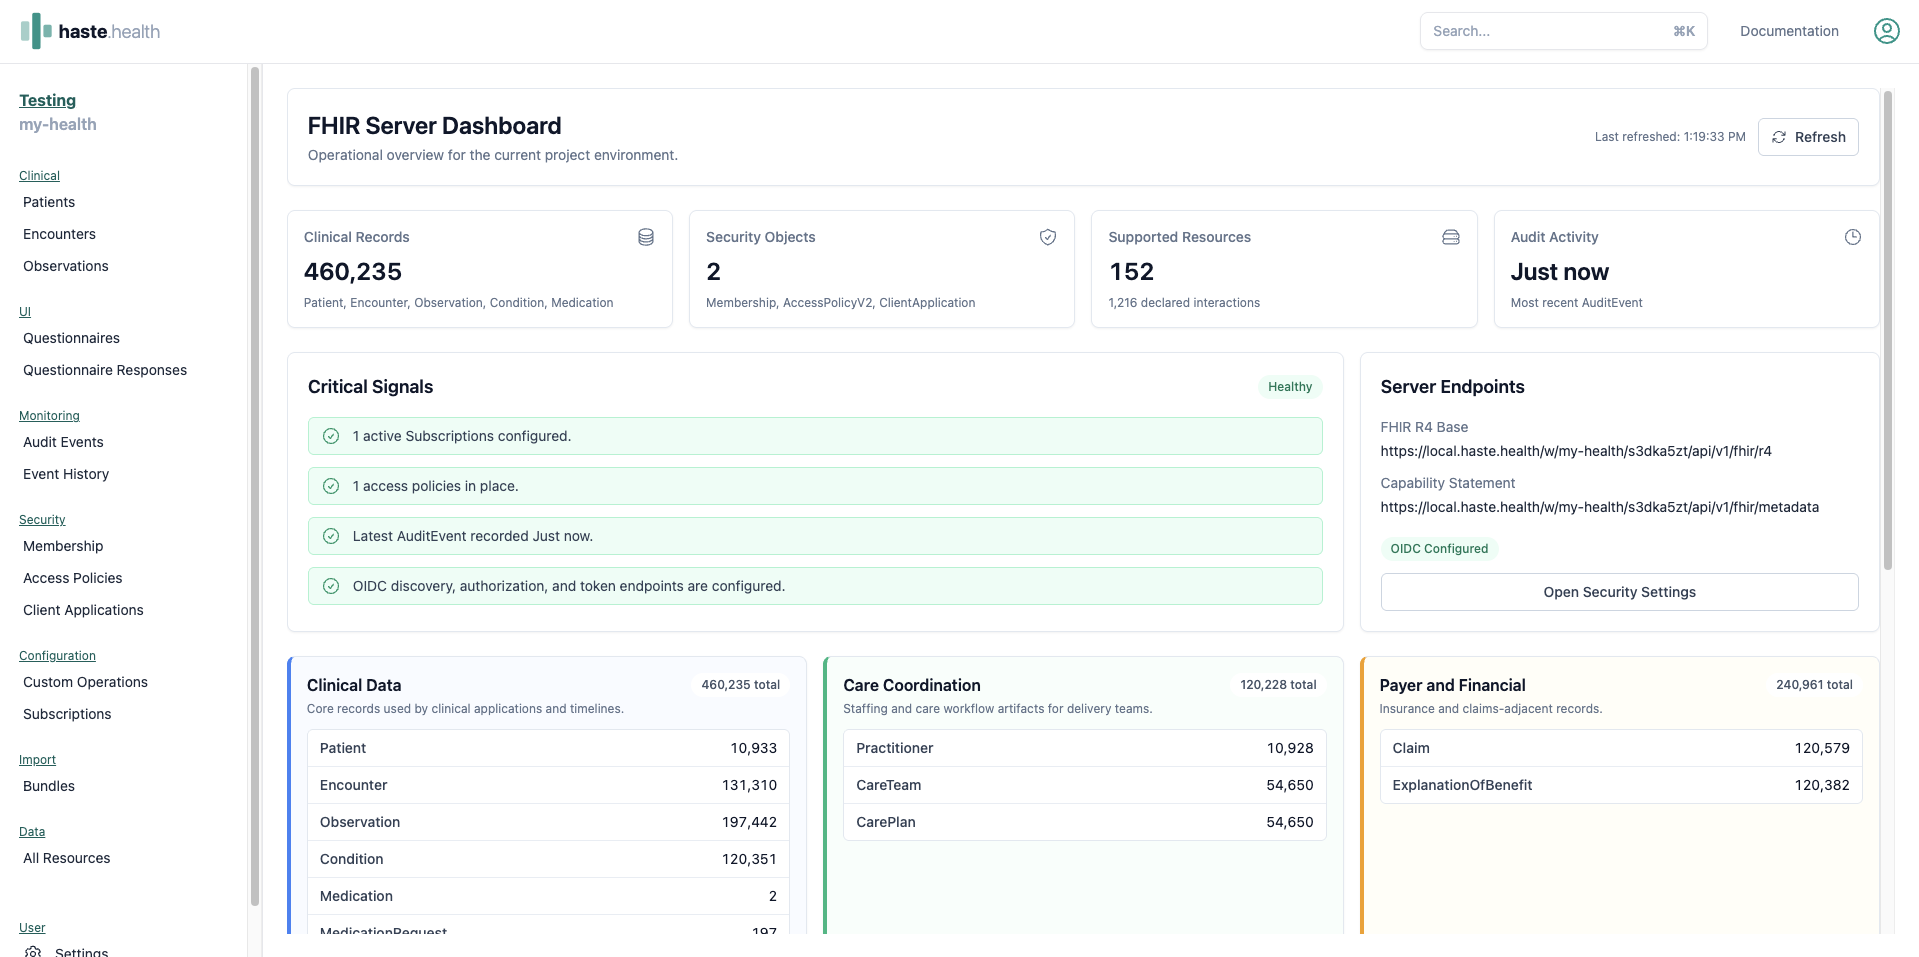The height and width of the screenshot is (957, 1919).
Task: Click the Medication row showing 2
Action: coord(548,896)
